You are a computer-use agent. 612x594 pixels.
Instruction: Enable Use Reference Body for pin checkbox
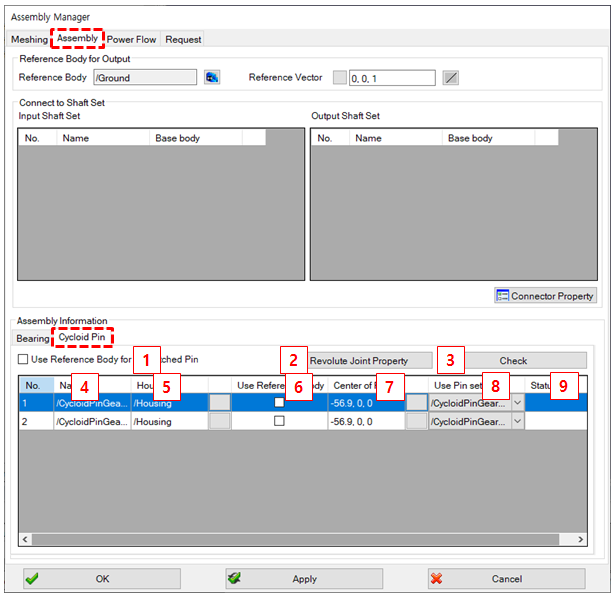coord(23,359)
